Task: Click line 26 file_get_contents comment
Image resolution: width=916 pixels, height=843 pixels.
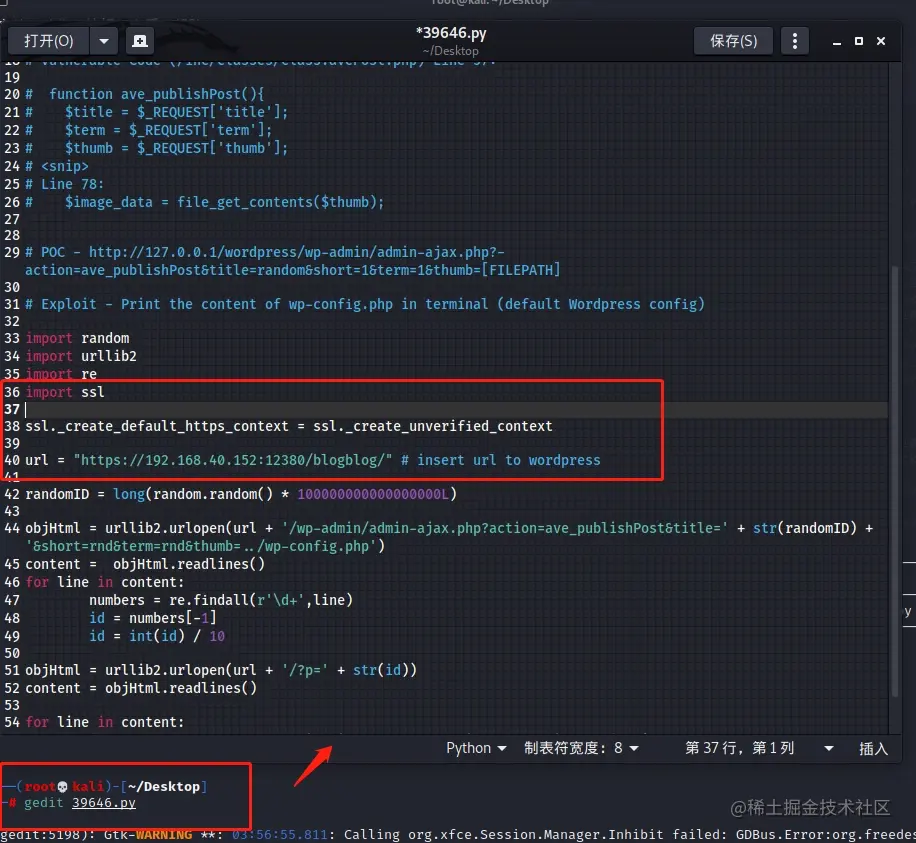Action: 204,202
